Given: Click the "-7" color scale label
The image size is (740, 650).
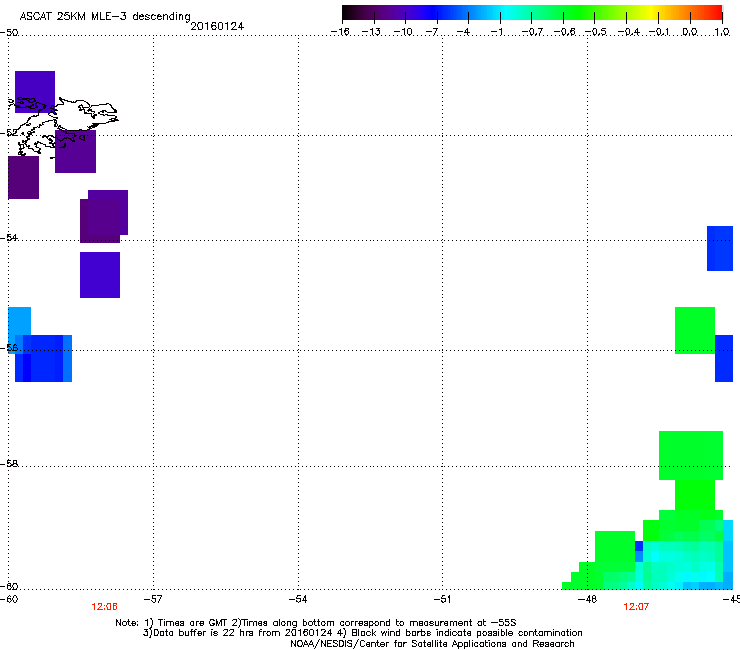Looking at the screenshot, I should [432, 32].
